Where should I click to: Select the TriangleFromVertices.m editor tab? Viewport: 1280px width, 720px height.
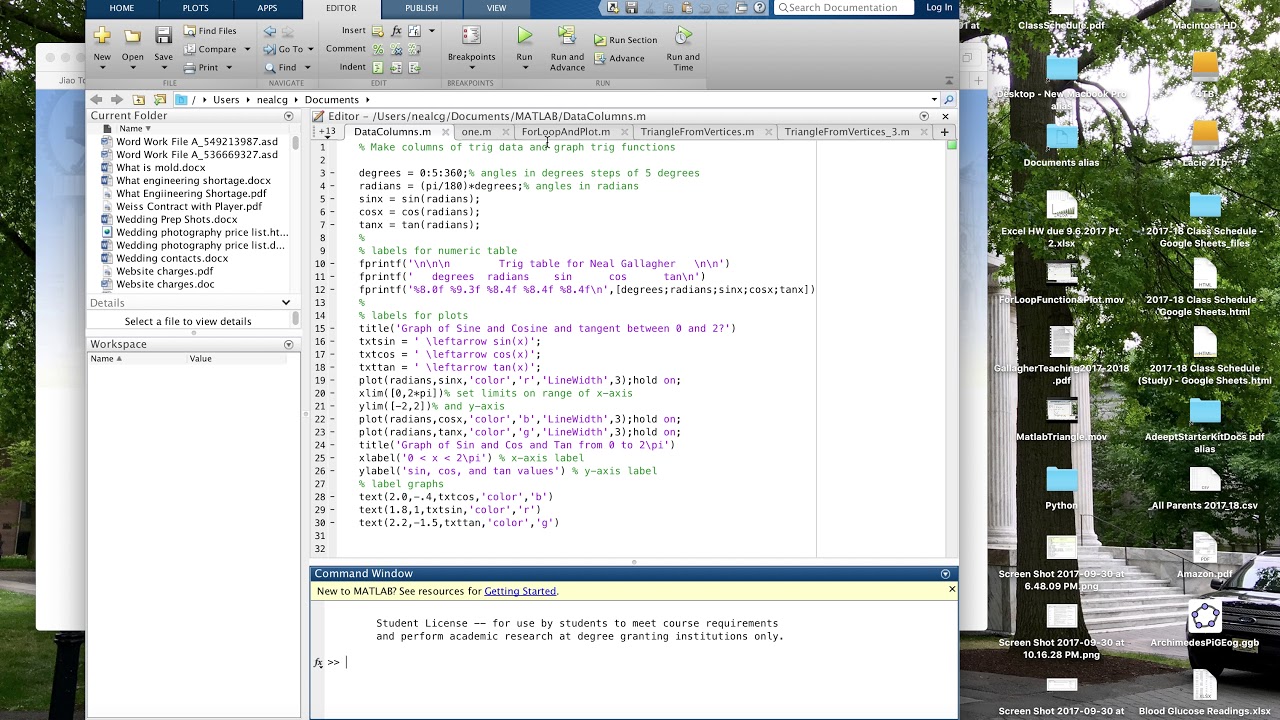coord(697,132)
